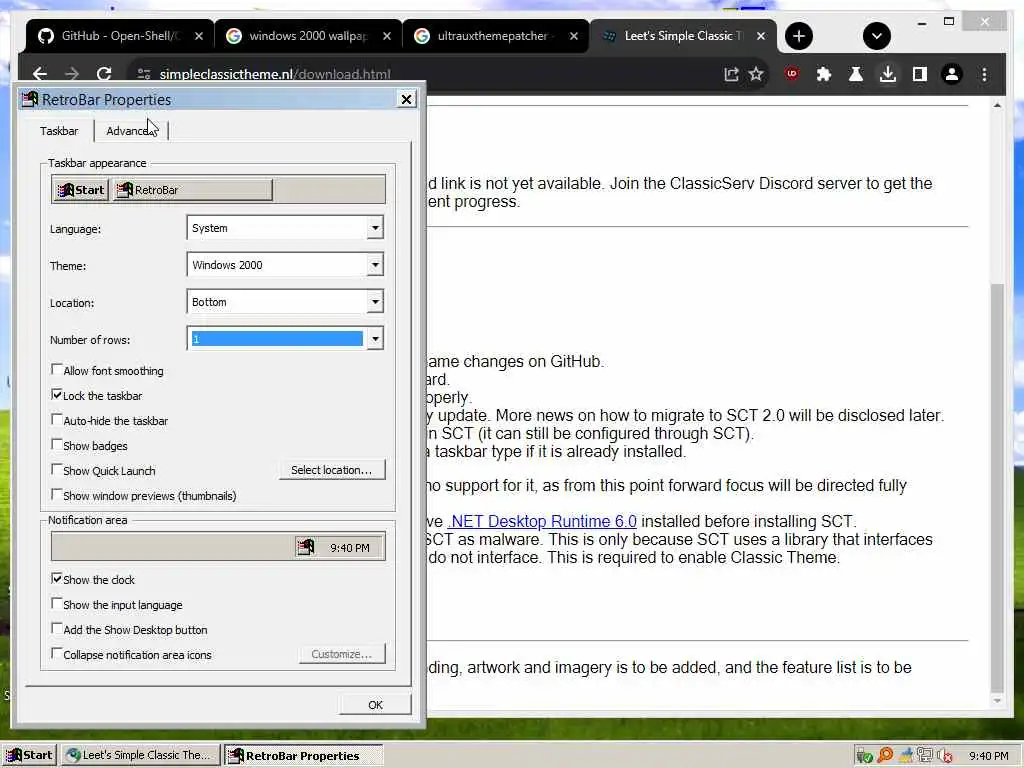Open the Location dropdown arrow
The width and height of the screenshot is (1024, 768).
coord(375,302)
